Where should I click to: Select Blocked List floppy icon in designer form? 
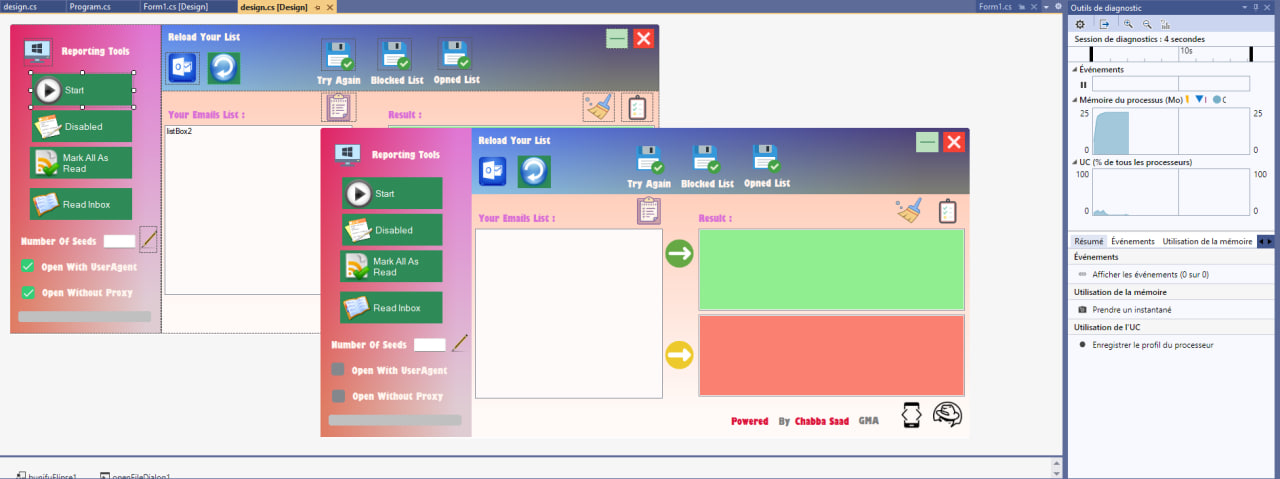click(396, 56)
